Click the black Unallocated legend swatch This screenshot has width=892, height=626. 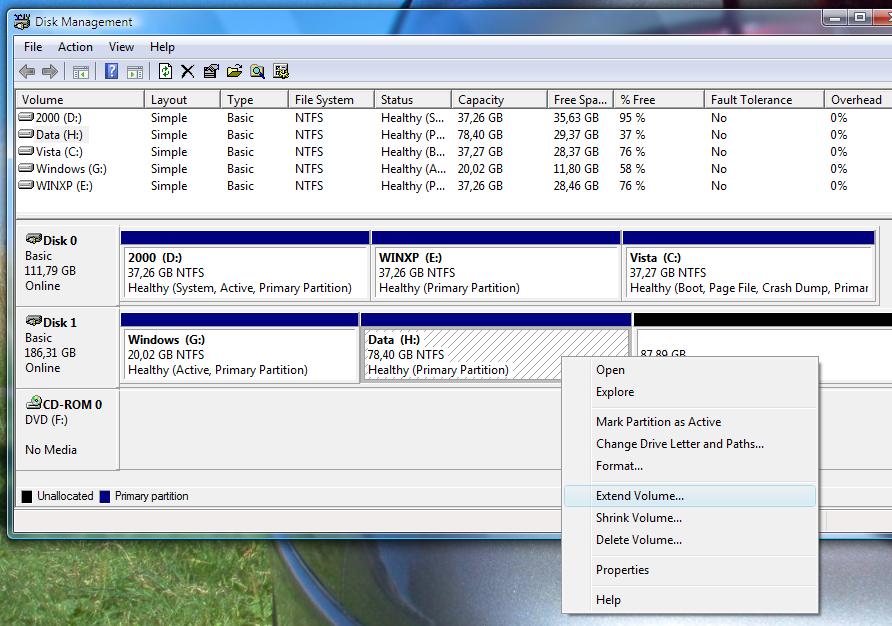[27, 496]
